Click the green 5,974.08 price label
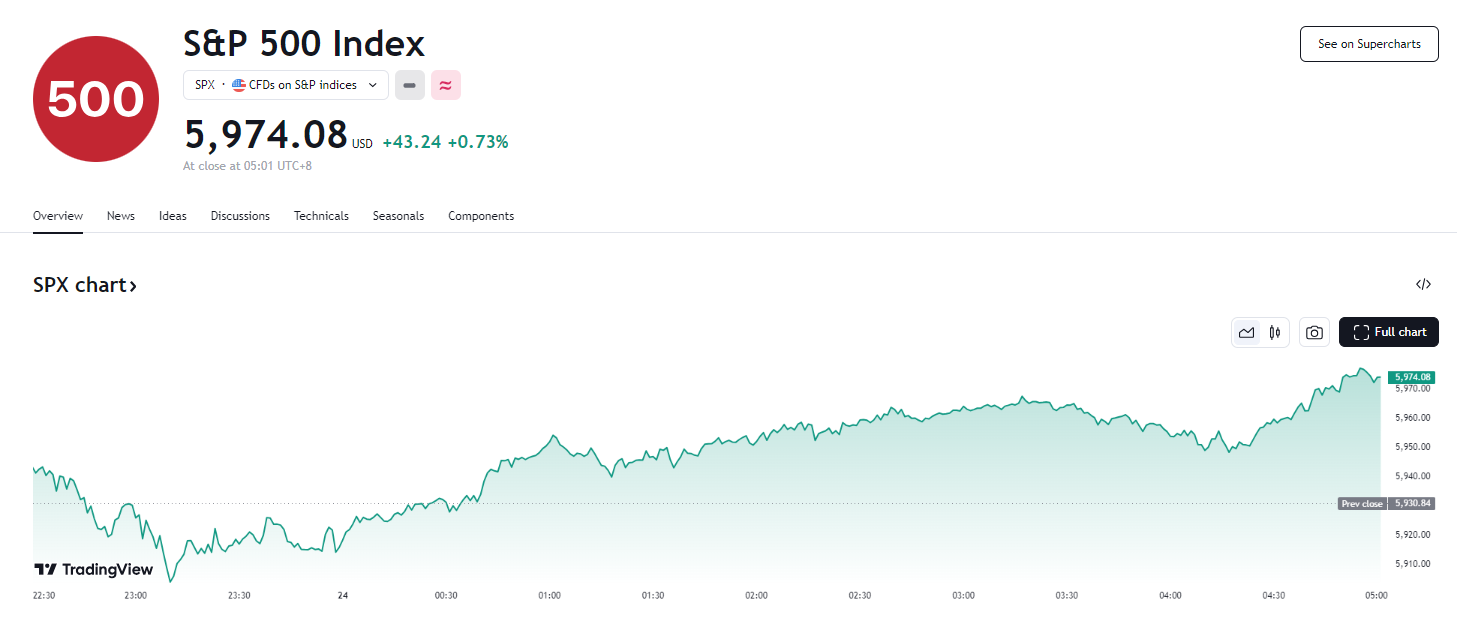The width and height of the screenshot is (1457, 619). point(1412,377)
